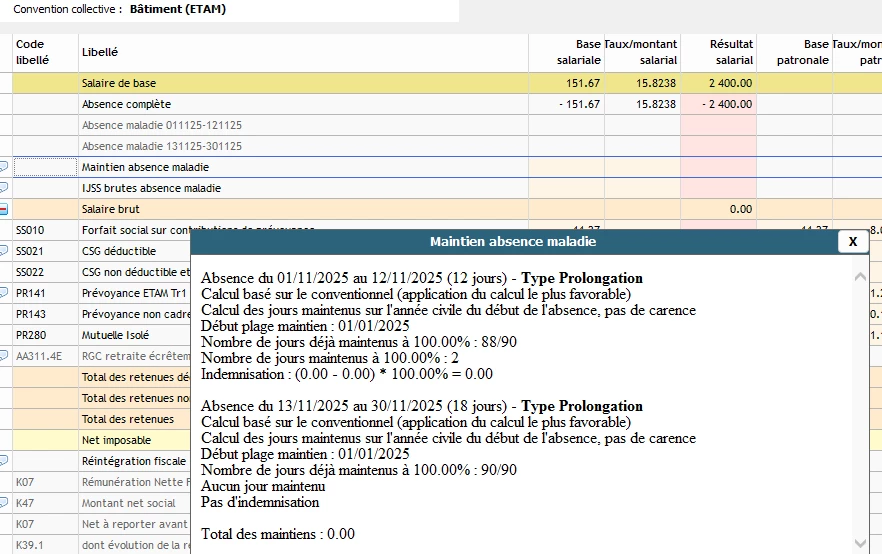
Task: Open comment bubble on IJSS brutes absence maladie row
Action: [3, 188]
